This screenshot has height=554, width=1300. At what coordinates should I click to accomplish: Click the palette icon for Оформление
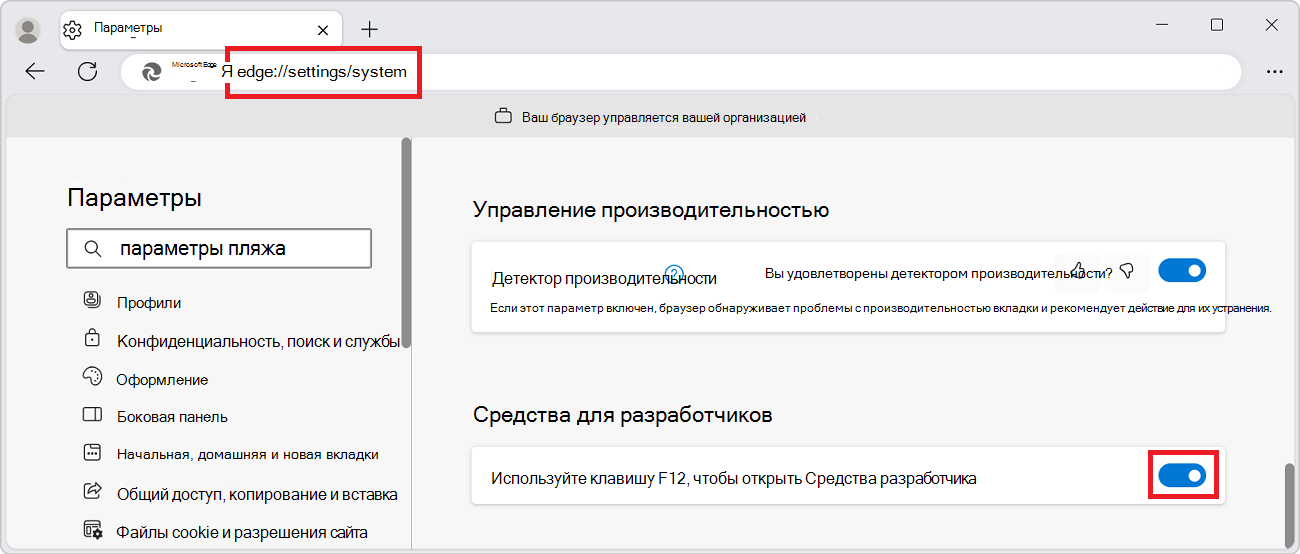[92, 377]
